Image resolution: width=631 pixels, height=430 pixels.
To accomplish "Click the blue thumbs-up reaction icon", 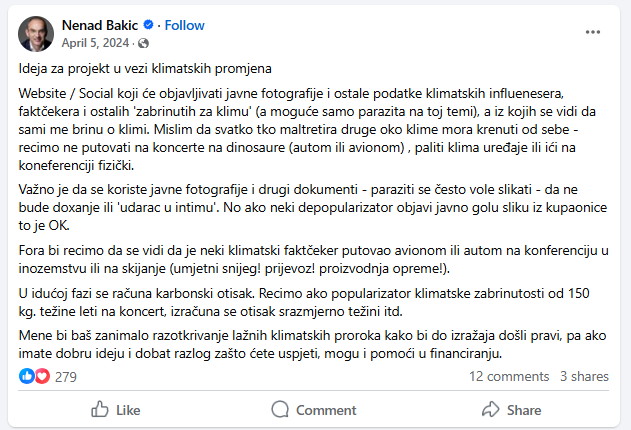I will [27, 376].
